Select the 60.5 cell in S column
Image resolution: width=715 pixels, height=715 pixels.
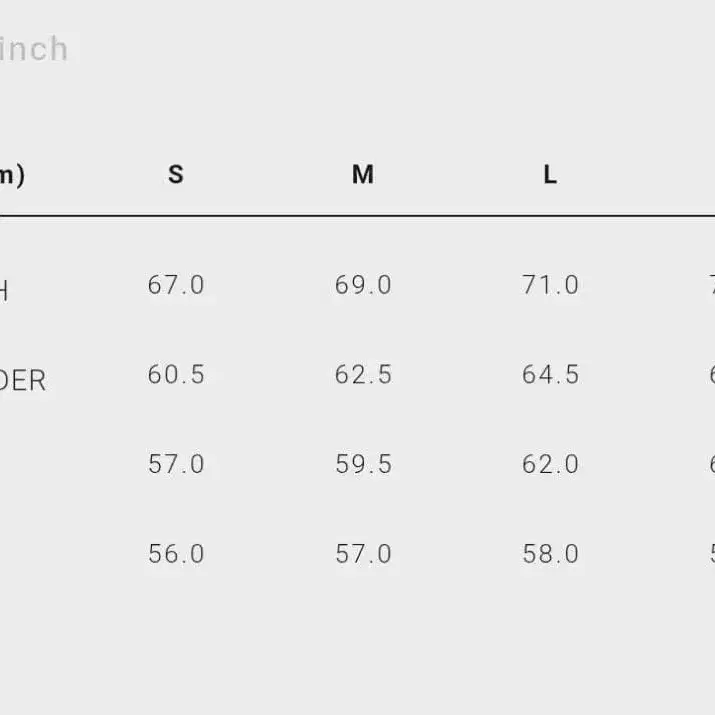[x=176, y=375]
